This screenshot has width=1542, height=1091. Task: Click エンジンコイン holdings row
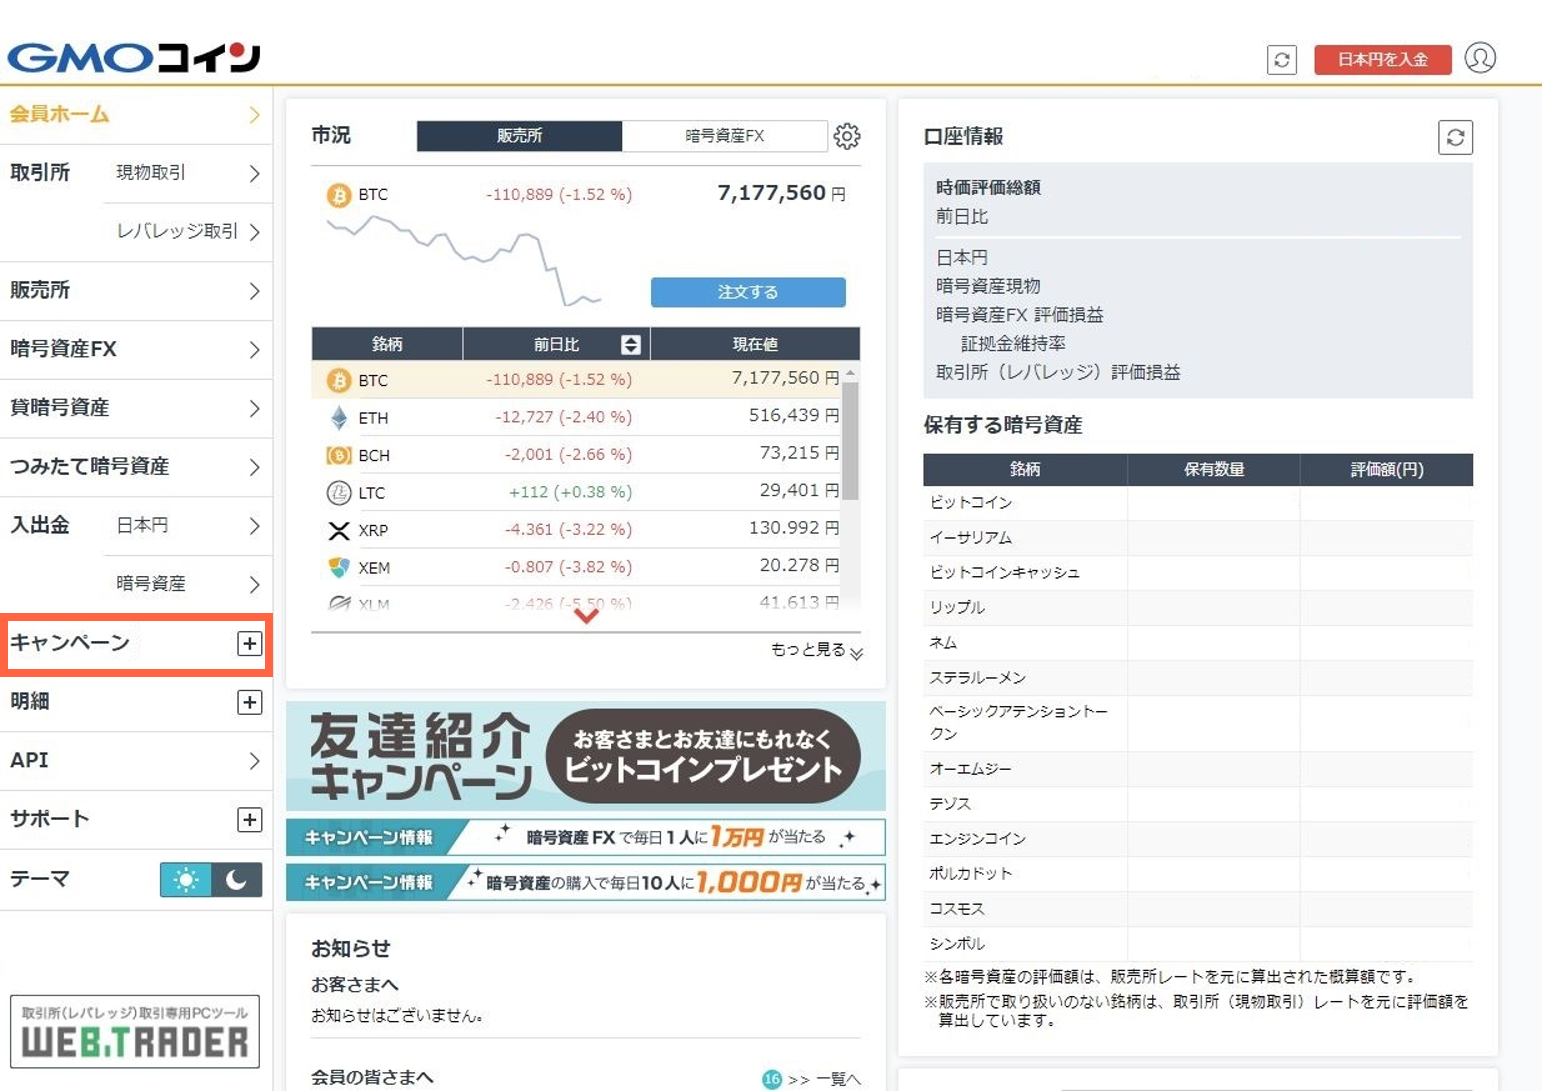point(1198,839)
